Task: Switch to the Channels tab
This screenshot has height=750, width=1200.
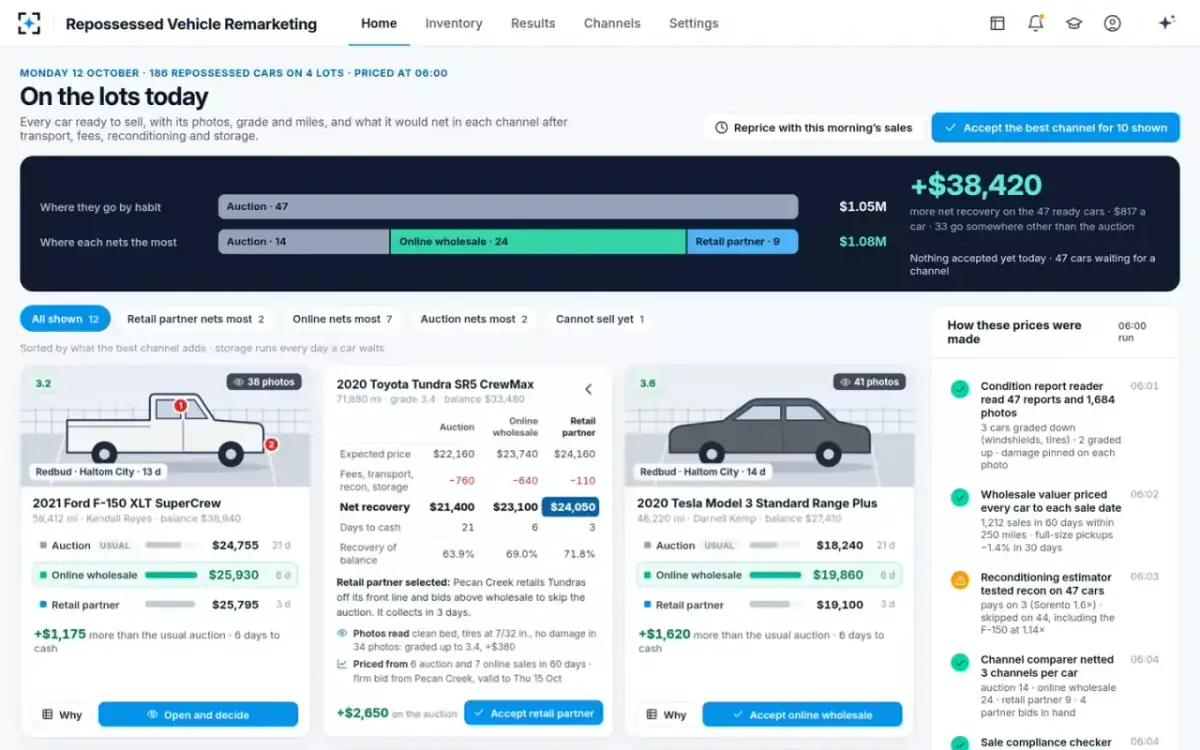Action: click(612, 23)
